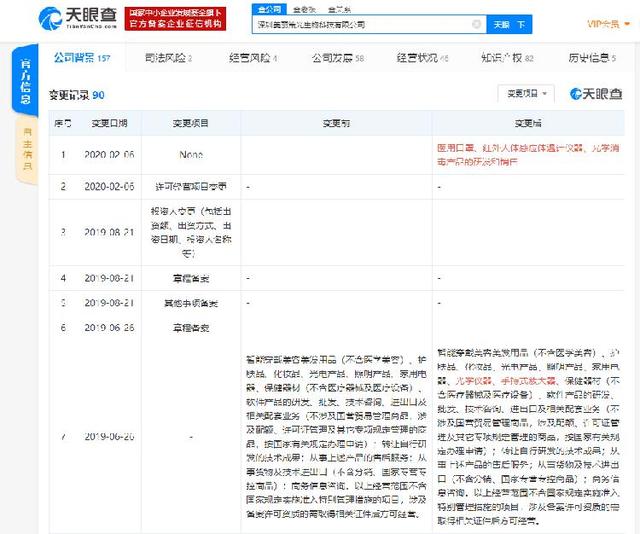The height and width of the screenshot is (534, 640).
Task: Click the 天眼查 logo at top left
Action: (78, 19)
